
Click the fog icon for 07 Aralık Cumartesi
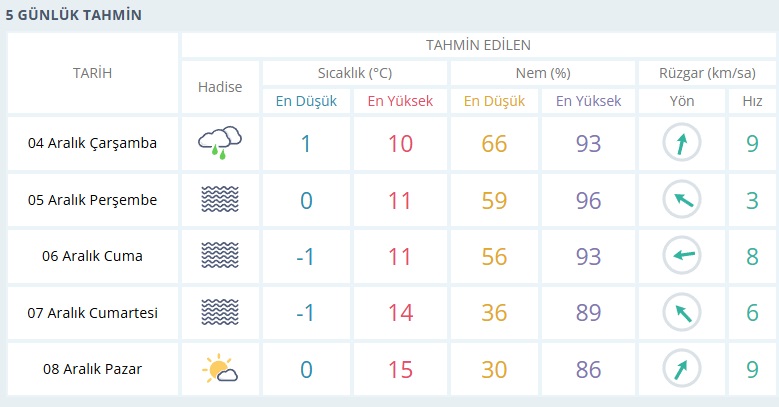(x=220, y=313)
